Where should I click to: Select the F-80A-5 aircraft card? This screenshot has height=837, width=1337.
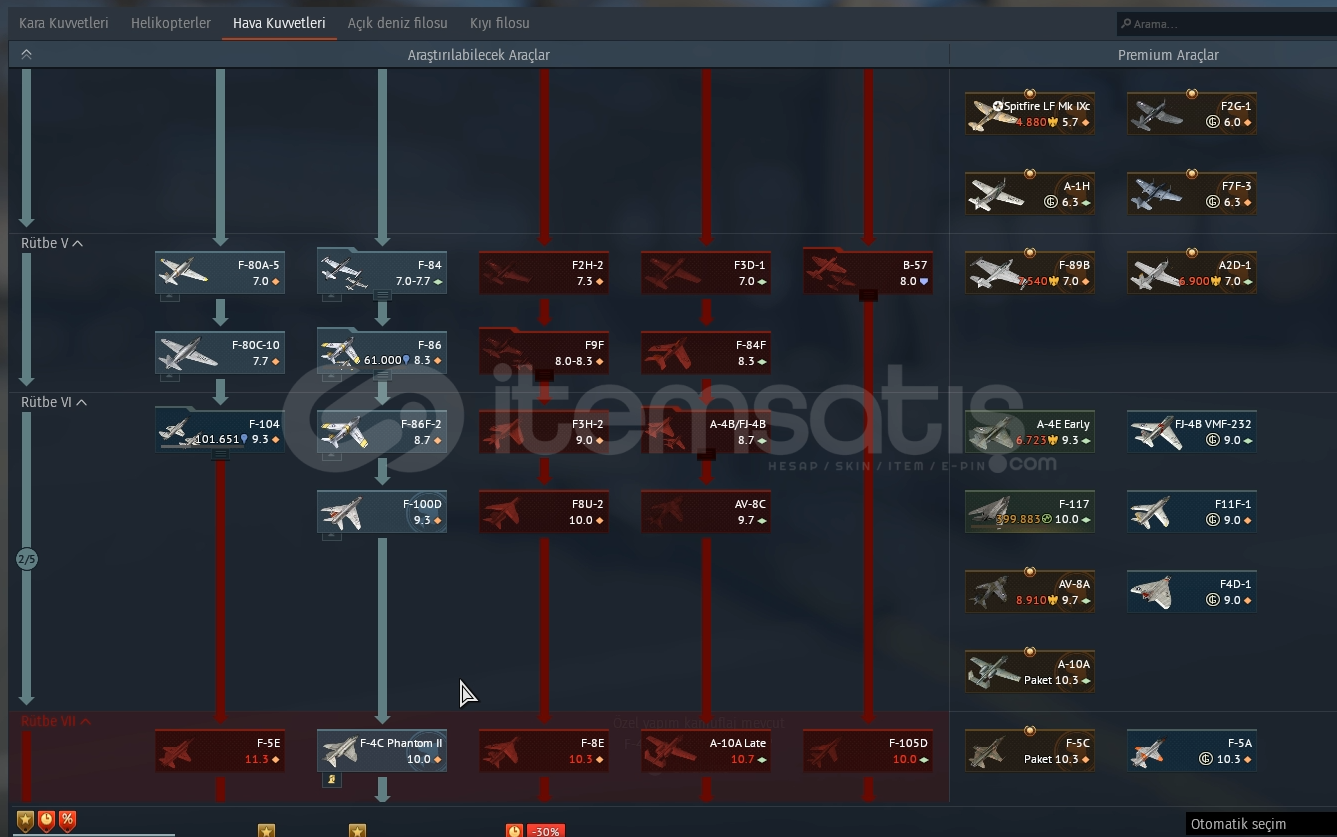[220, 272]
